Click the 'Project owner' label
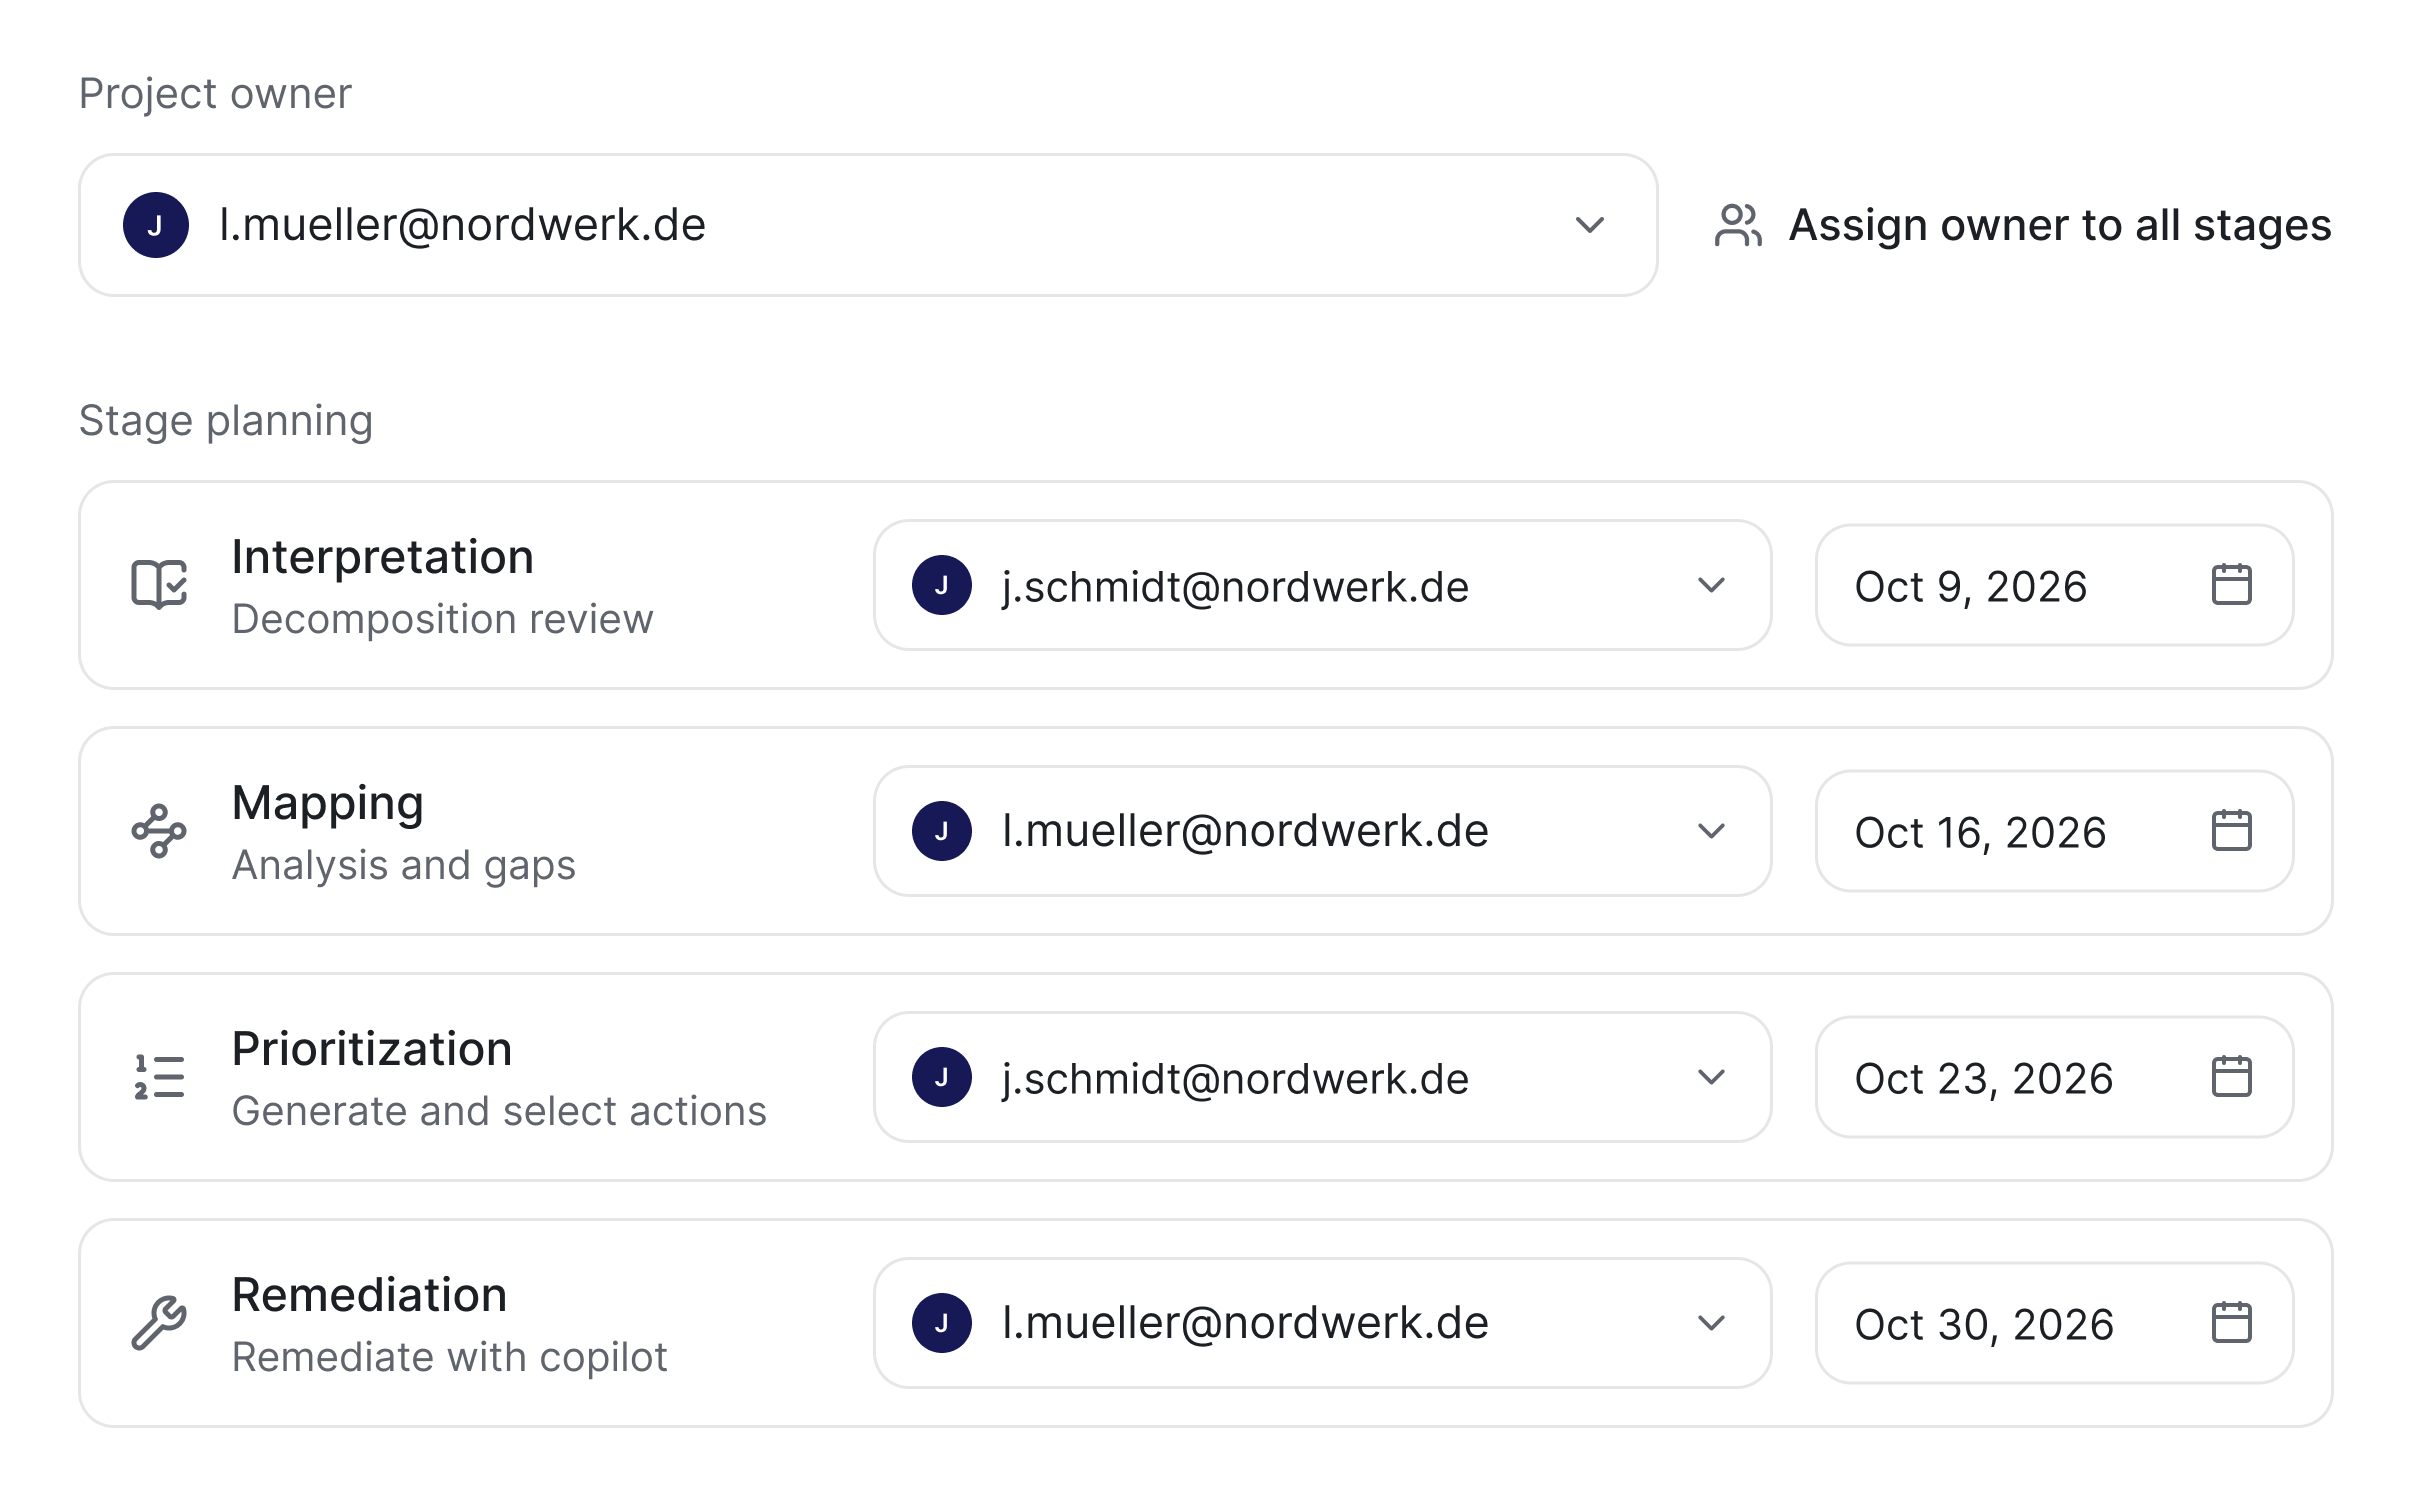 tap(215, 94)
